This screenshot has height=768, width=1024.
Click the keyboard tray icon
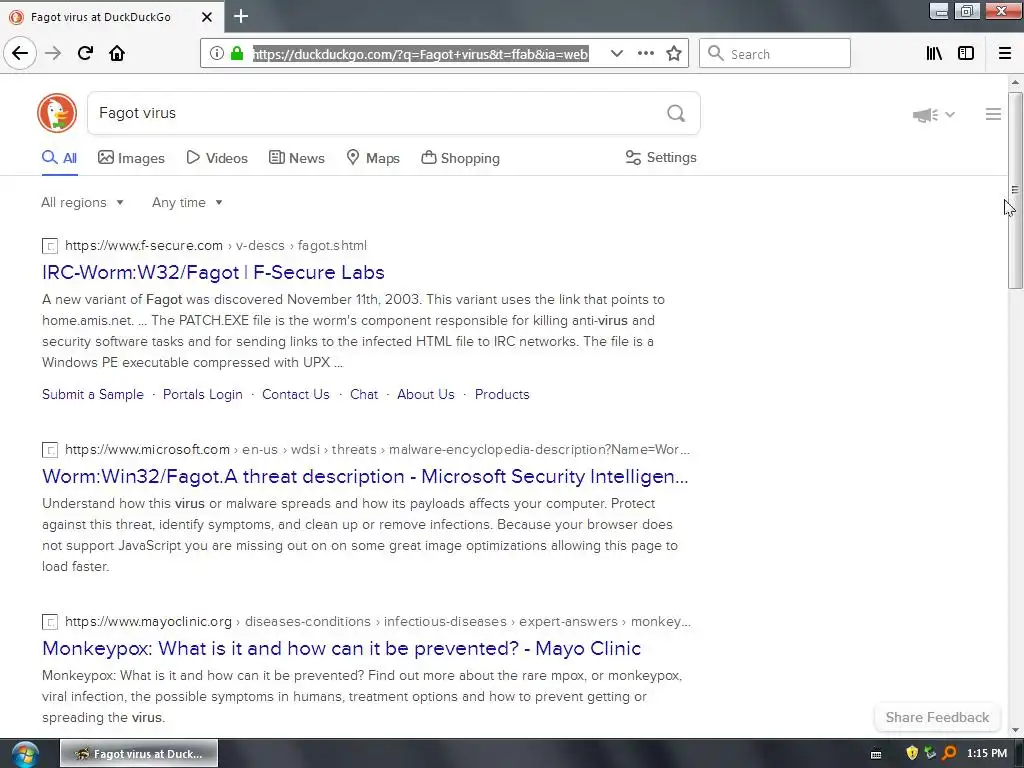876,754
